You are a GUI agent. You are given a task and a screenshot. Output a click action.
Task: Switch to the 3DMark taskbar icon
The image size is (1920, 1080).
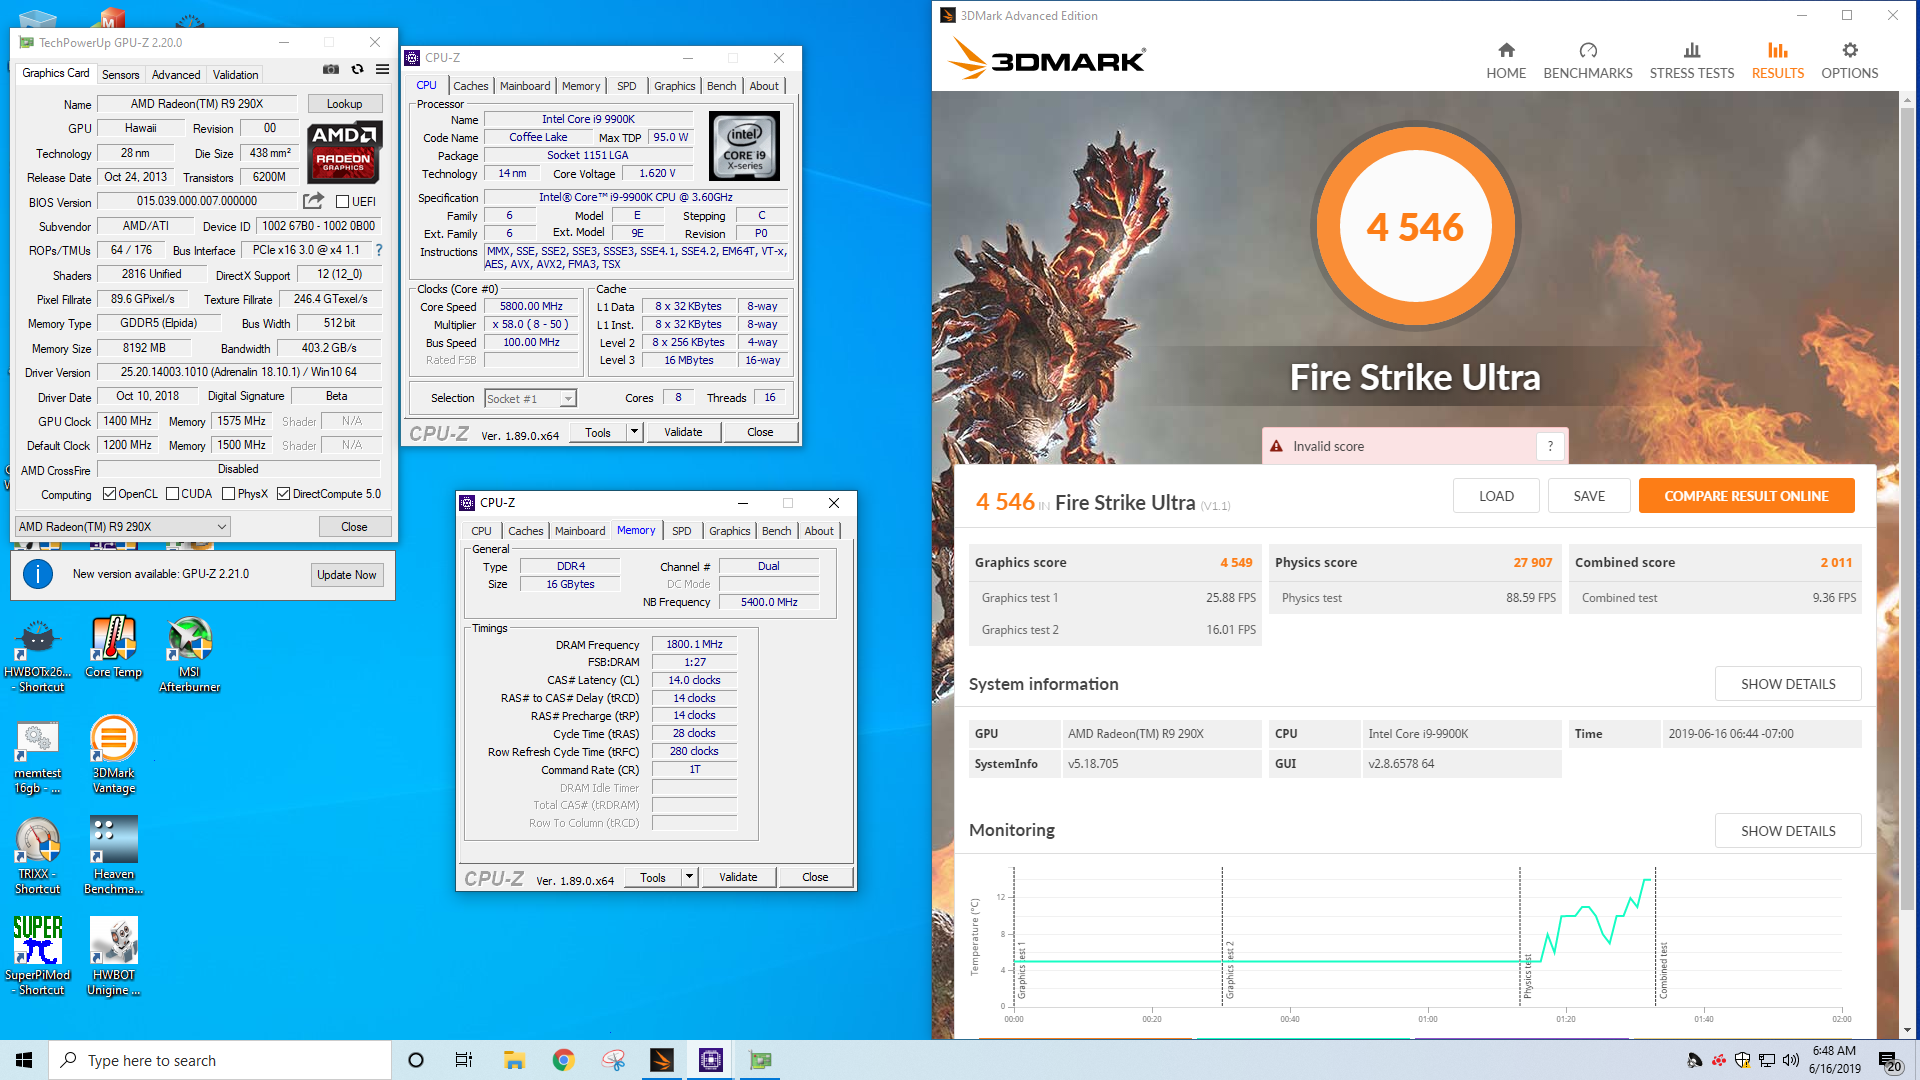tap(661, 1060)
